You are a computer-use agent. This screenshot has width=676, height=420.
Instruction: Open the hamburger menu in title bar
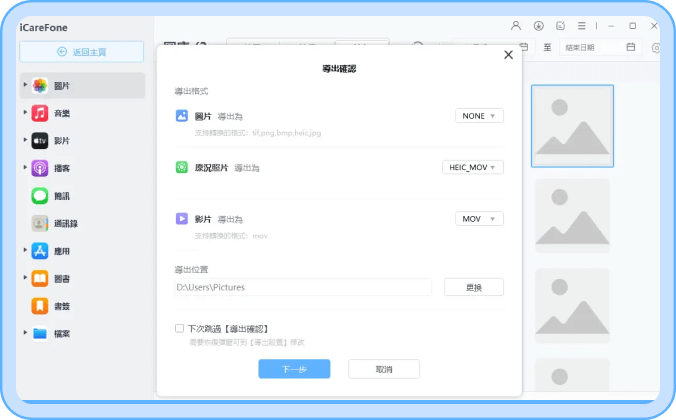click(x=582, y=26)
